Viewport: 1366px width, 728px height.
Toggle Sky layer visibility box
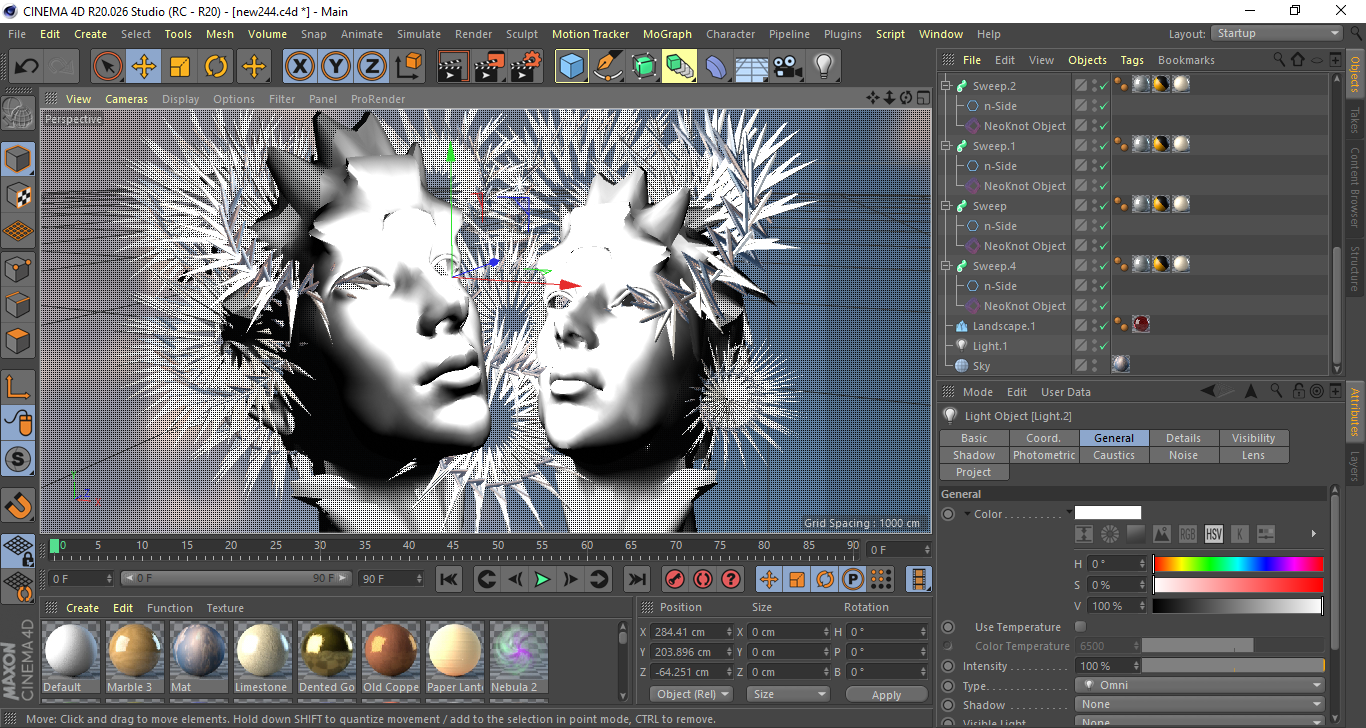[1080, 366]
